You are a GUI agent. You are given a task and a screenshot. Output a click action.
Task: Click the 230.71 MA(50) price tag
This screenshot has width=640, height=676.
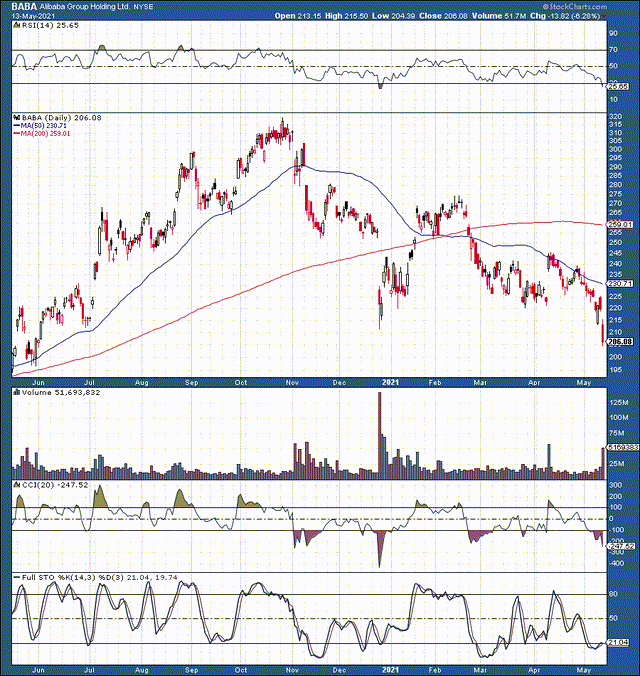620,284
